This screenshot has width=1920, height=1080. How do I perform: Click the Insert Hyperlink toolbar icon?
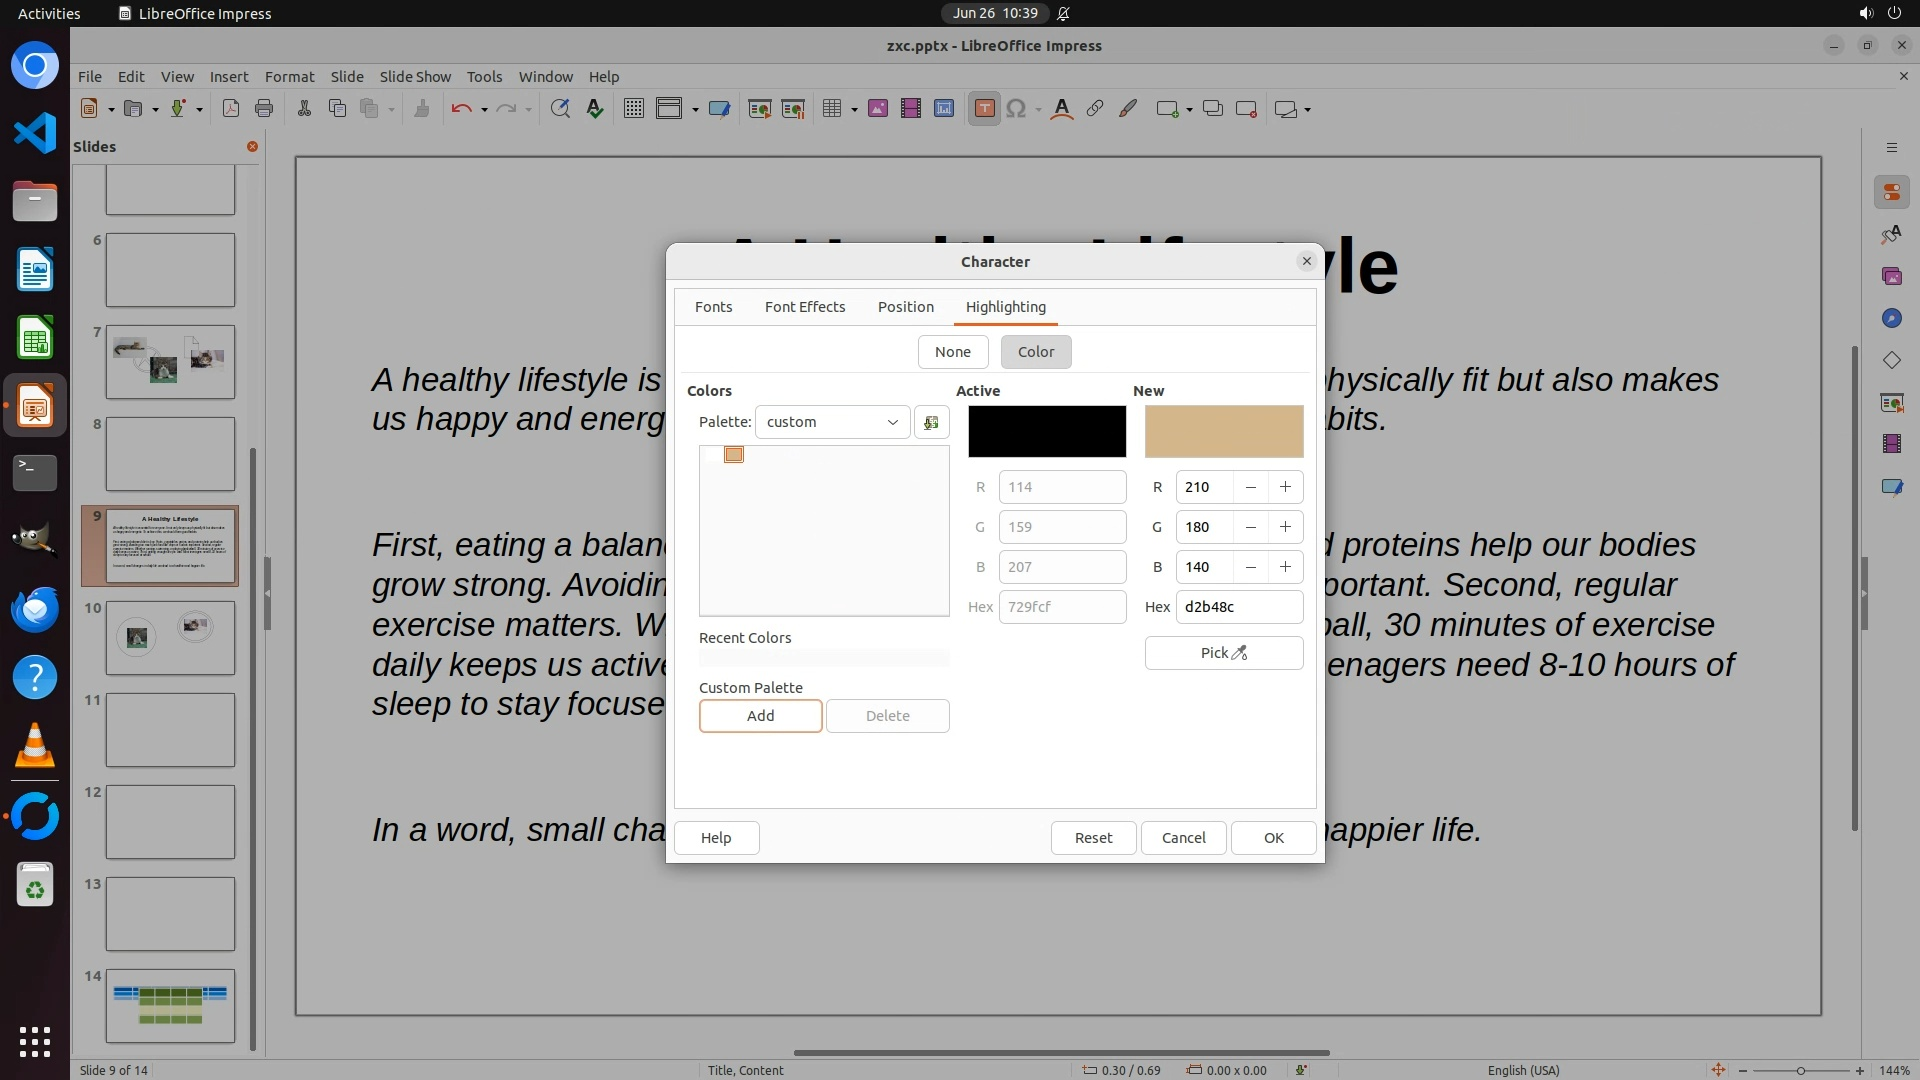tap(1095, 109)
